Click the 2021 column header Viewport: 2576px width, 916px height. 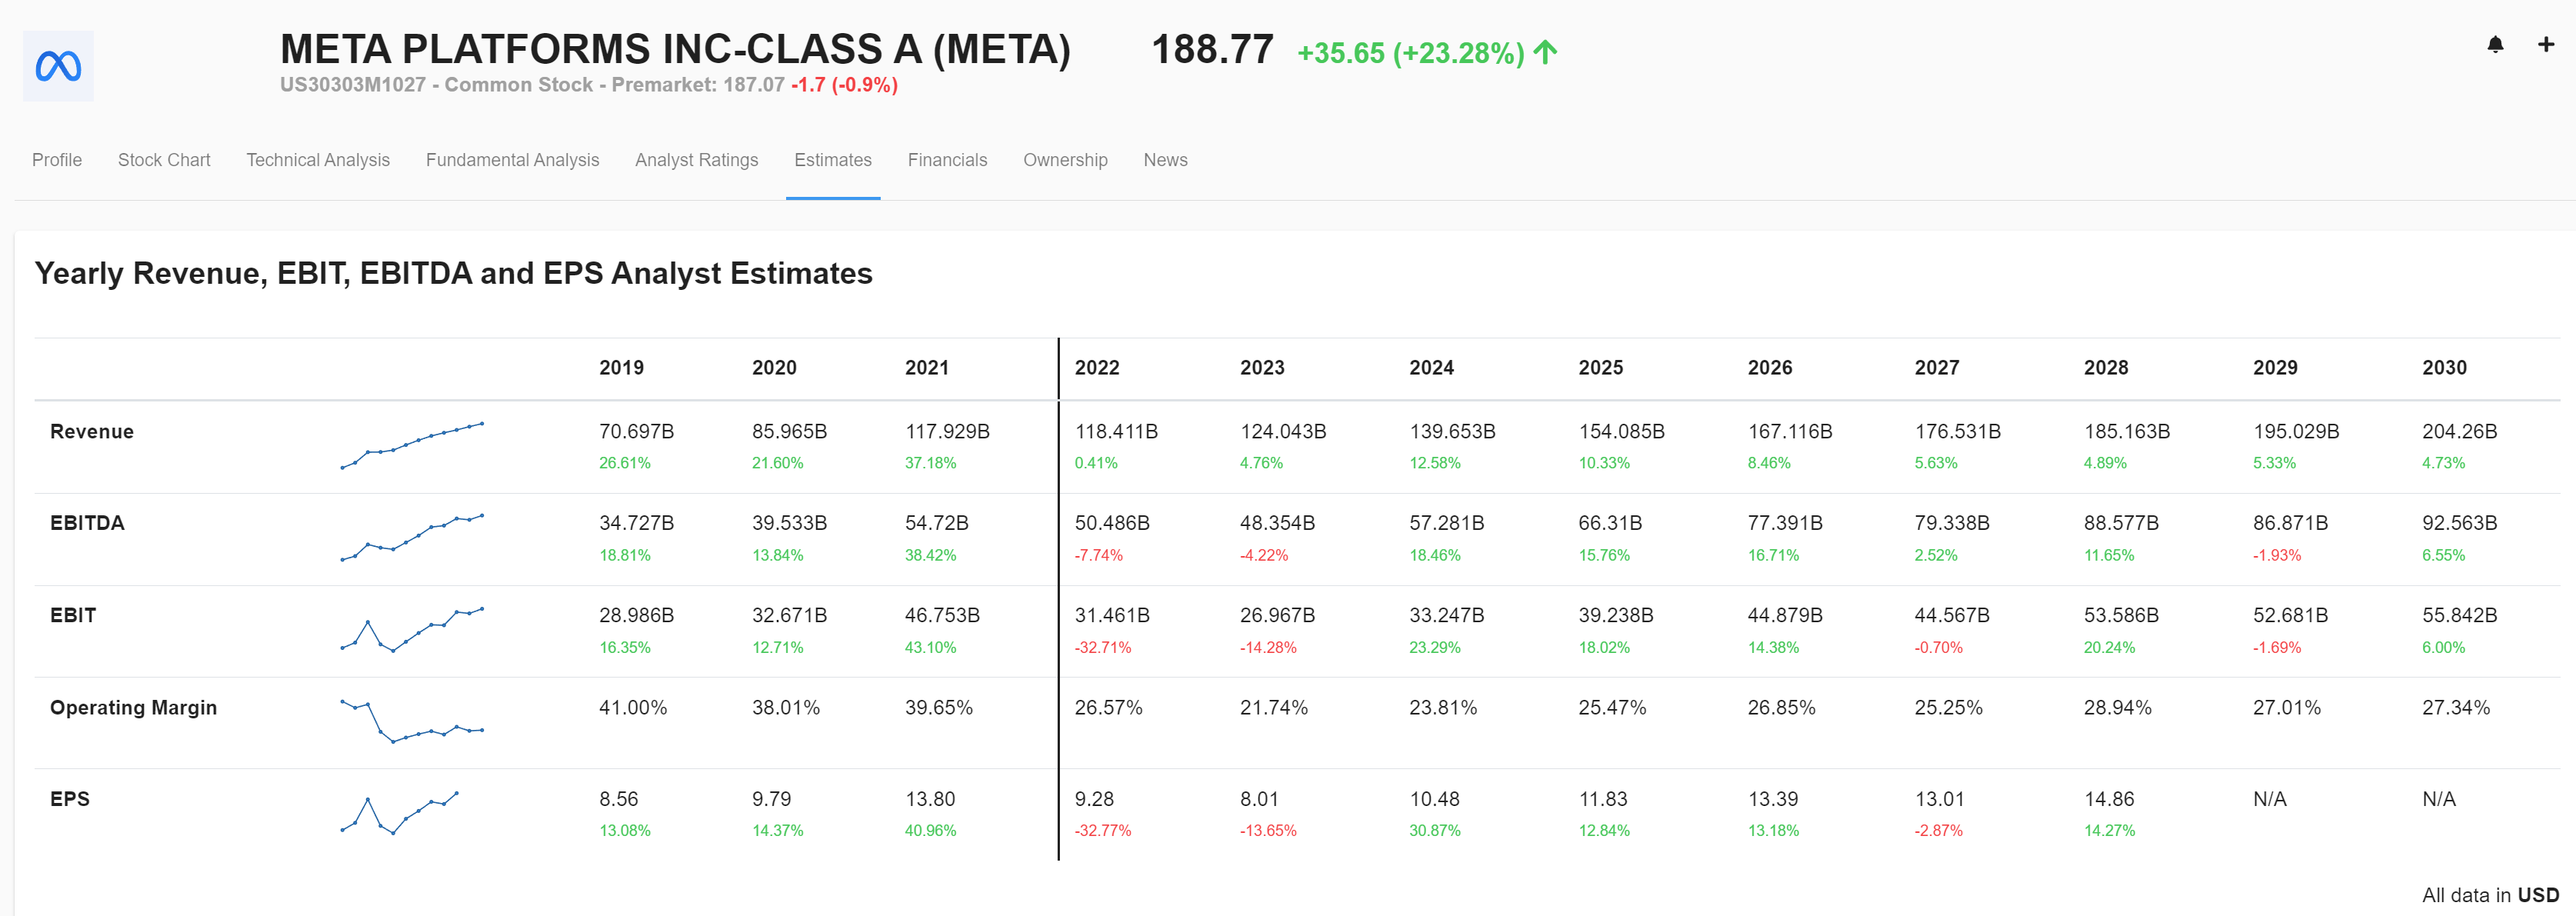[927, 368]
